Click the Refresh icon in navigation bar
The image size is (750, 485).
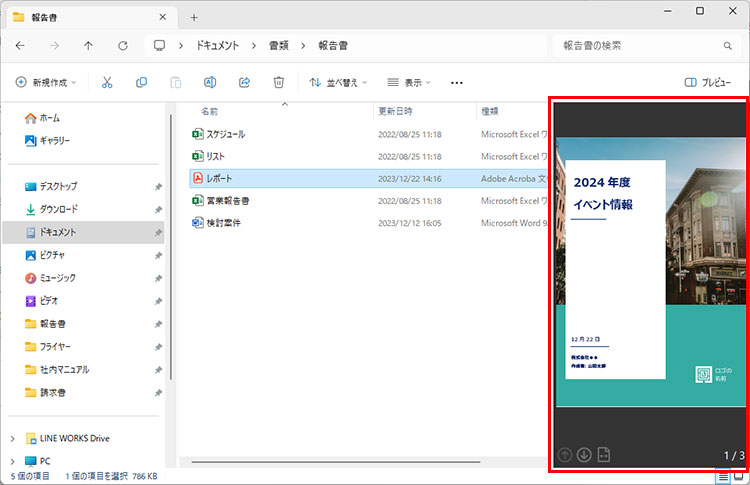pos(123,45)
